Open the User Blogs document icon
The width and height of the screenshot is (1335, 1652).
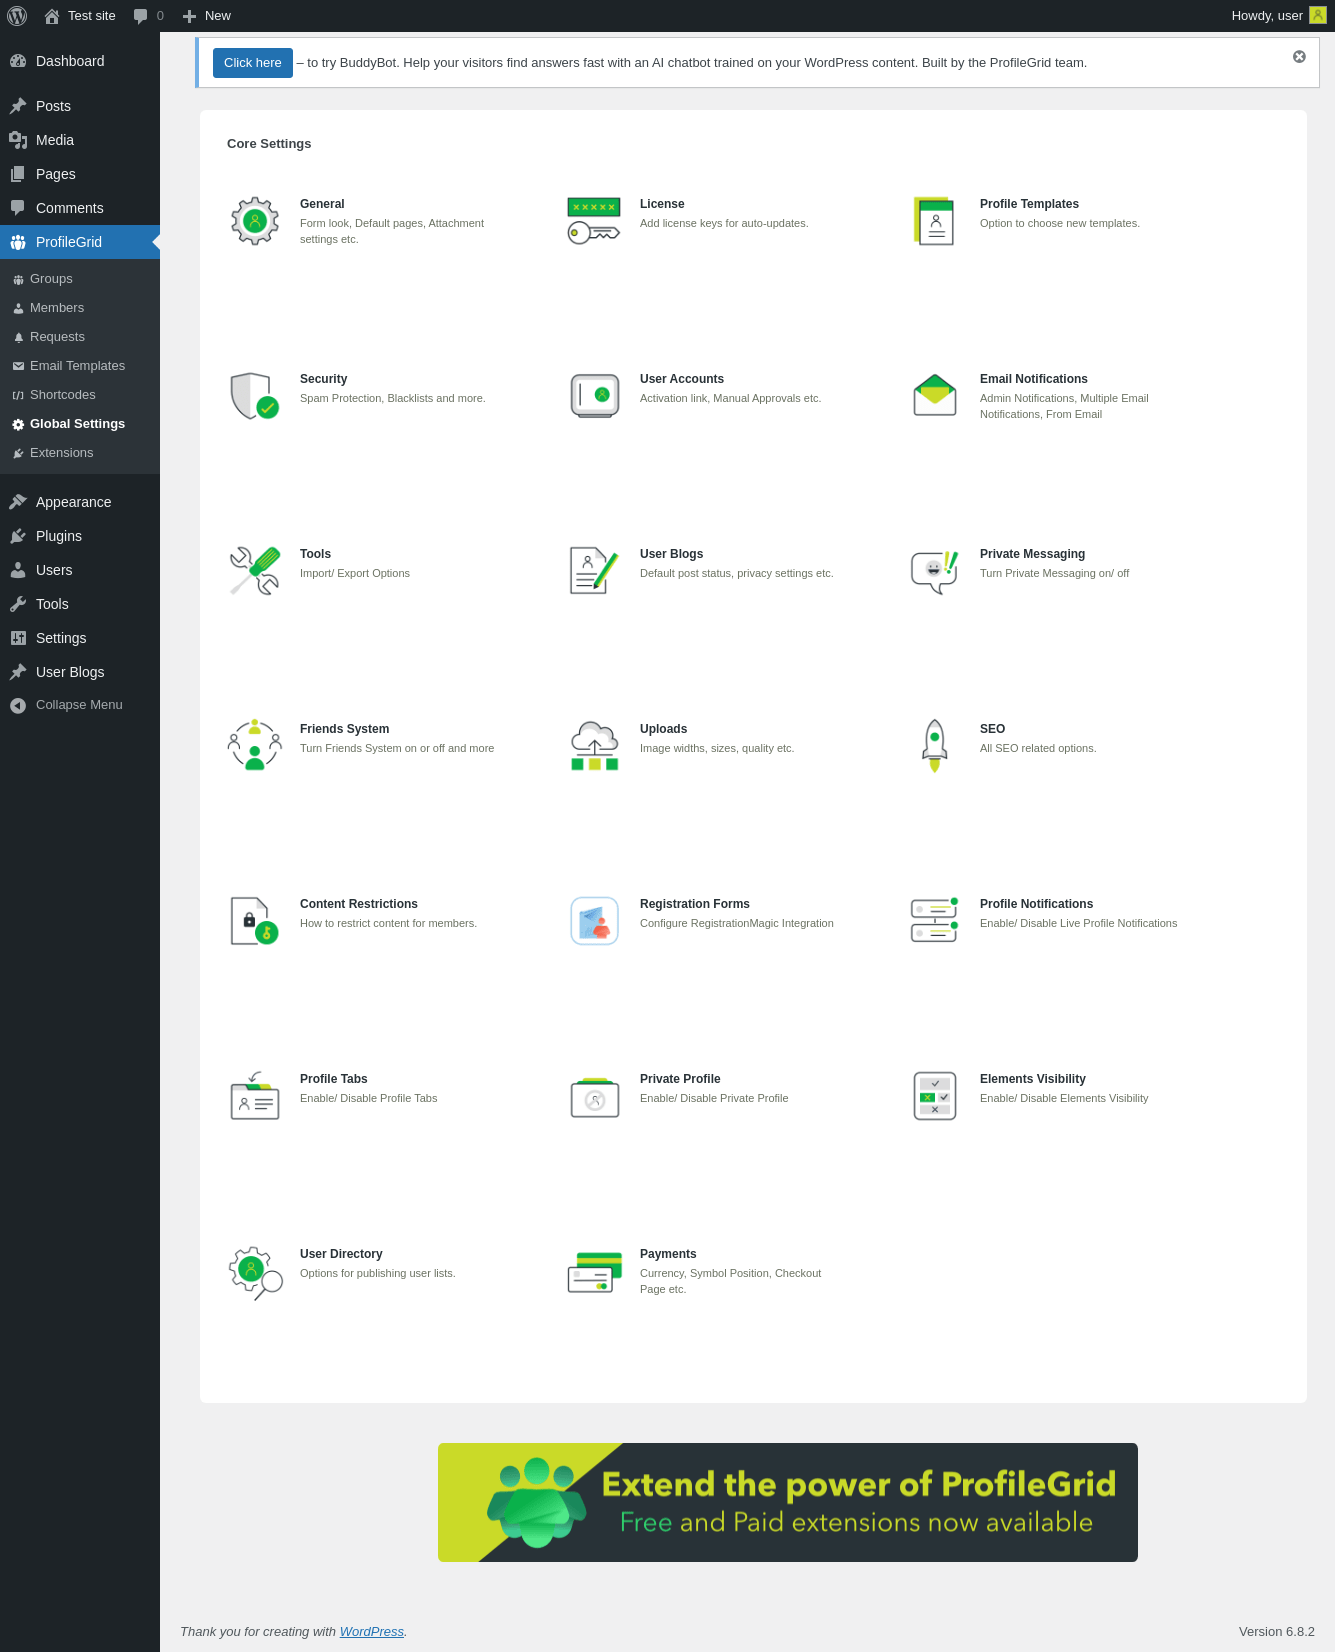[x=594, y=571]
